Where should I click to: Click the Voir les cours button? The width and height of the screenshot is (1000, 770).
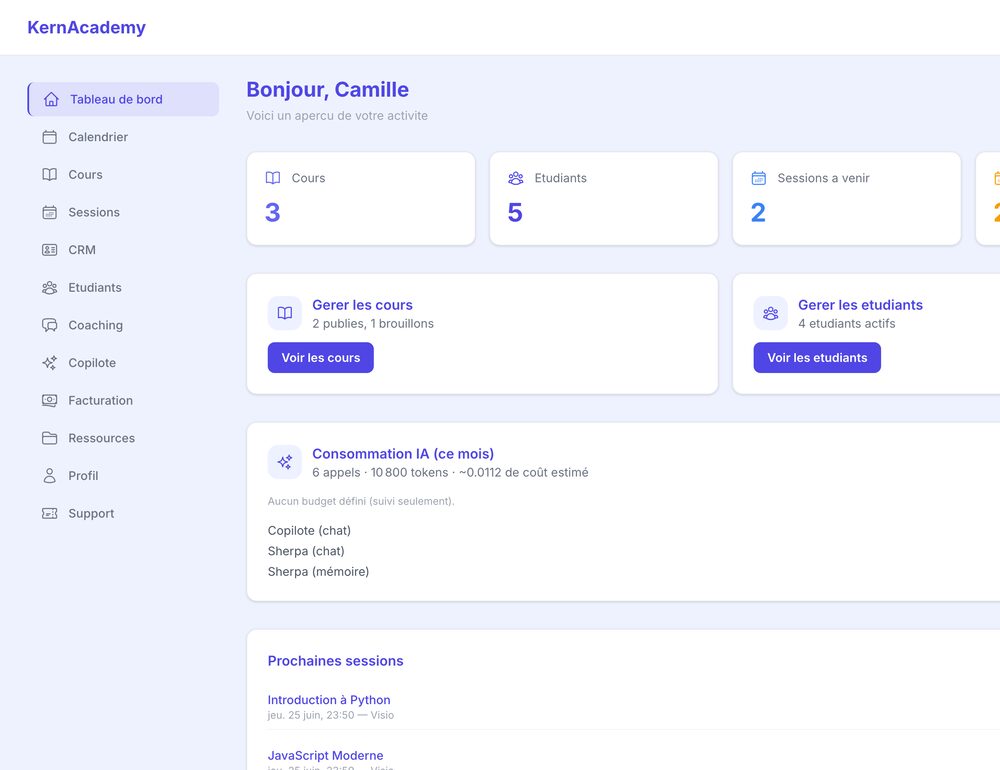pos(321,358)
